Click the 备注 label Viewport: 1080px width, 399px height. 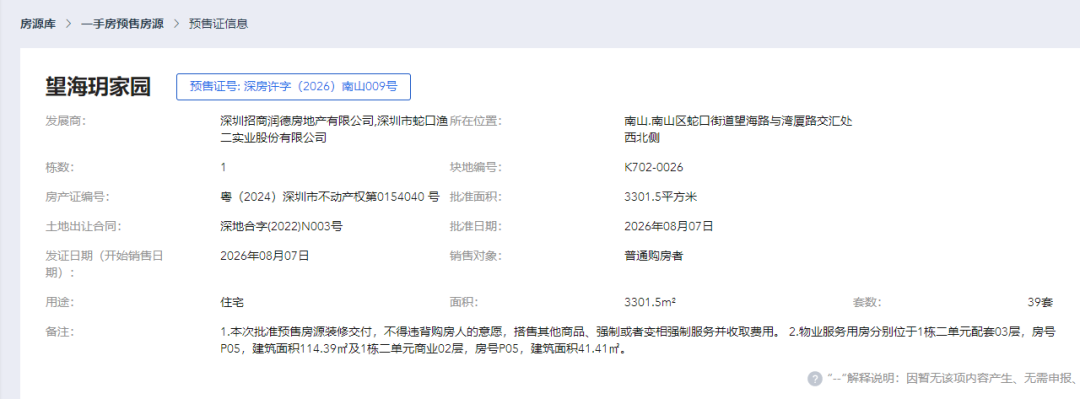tap(59, 331)
